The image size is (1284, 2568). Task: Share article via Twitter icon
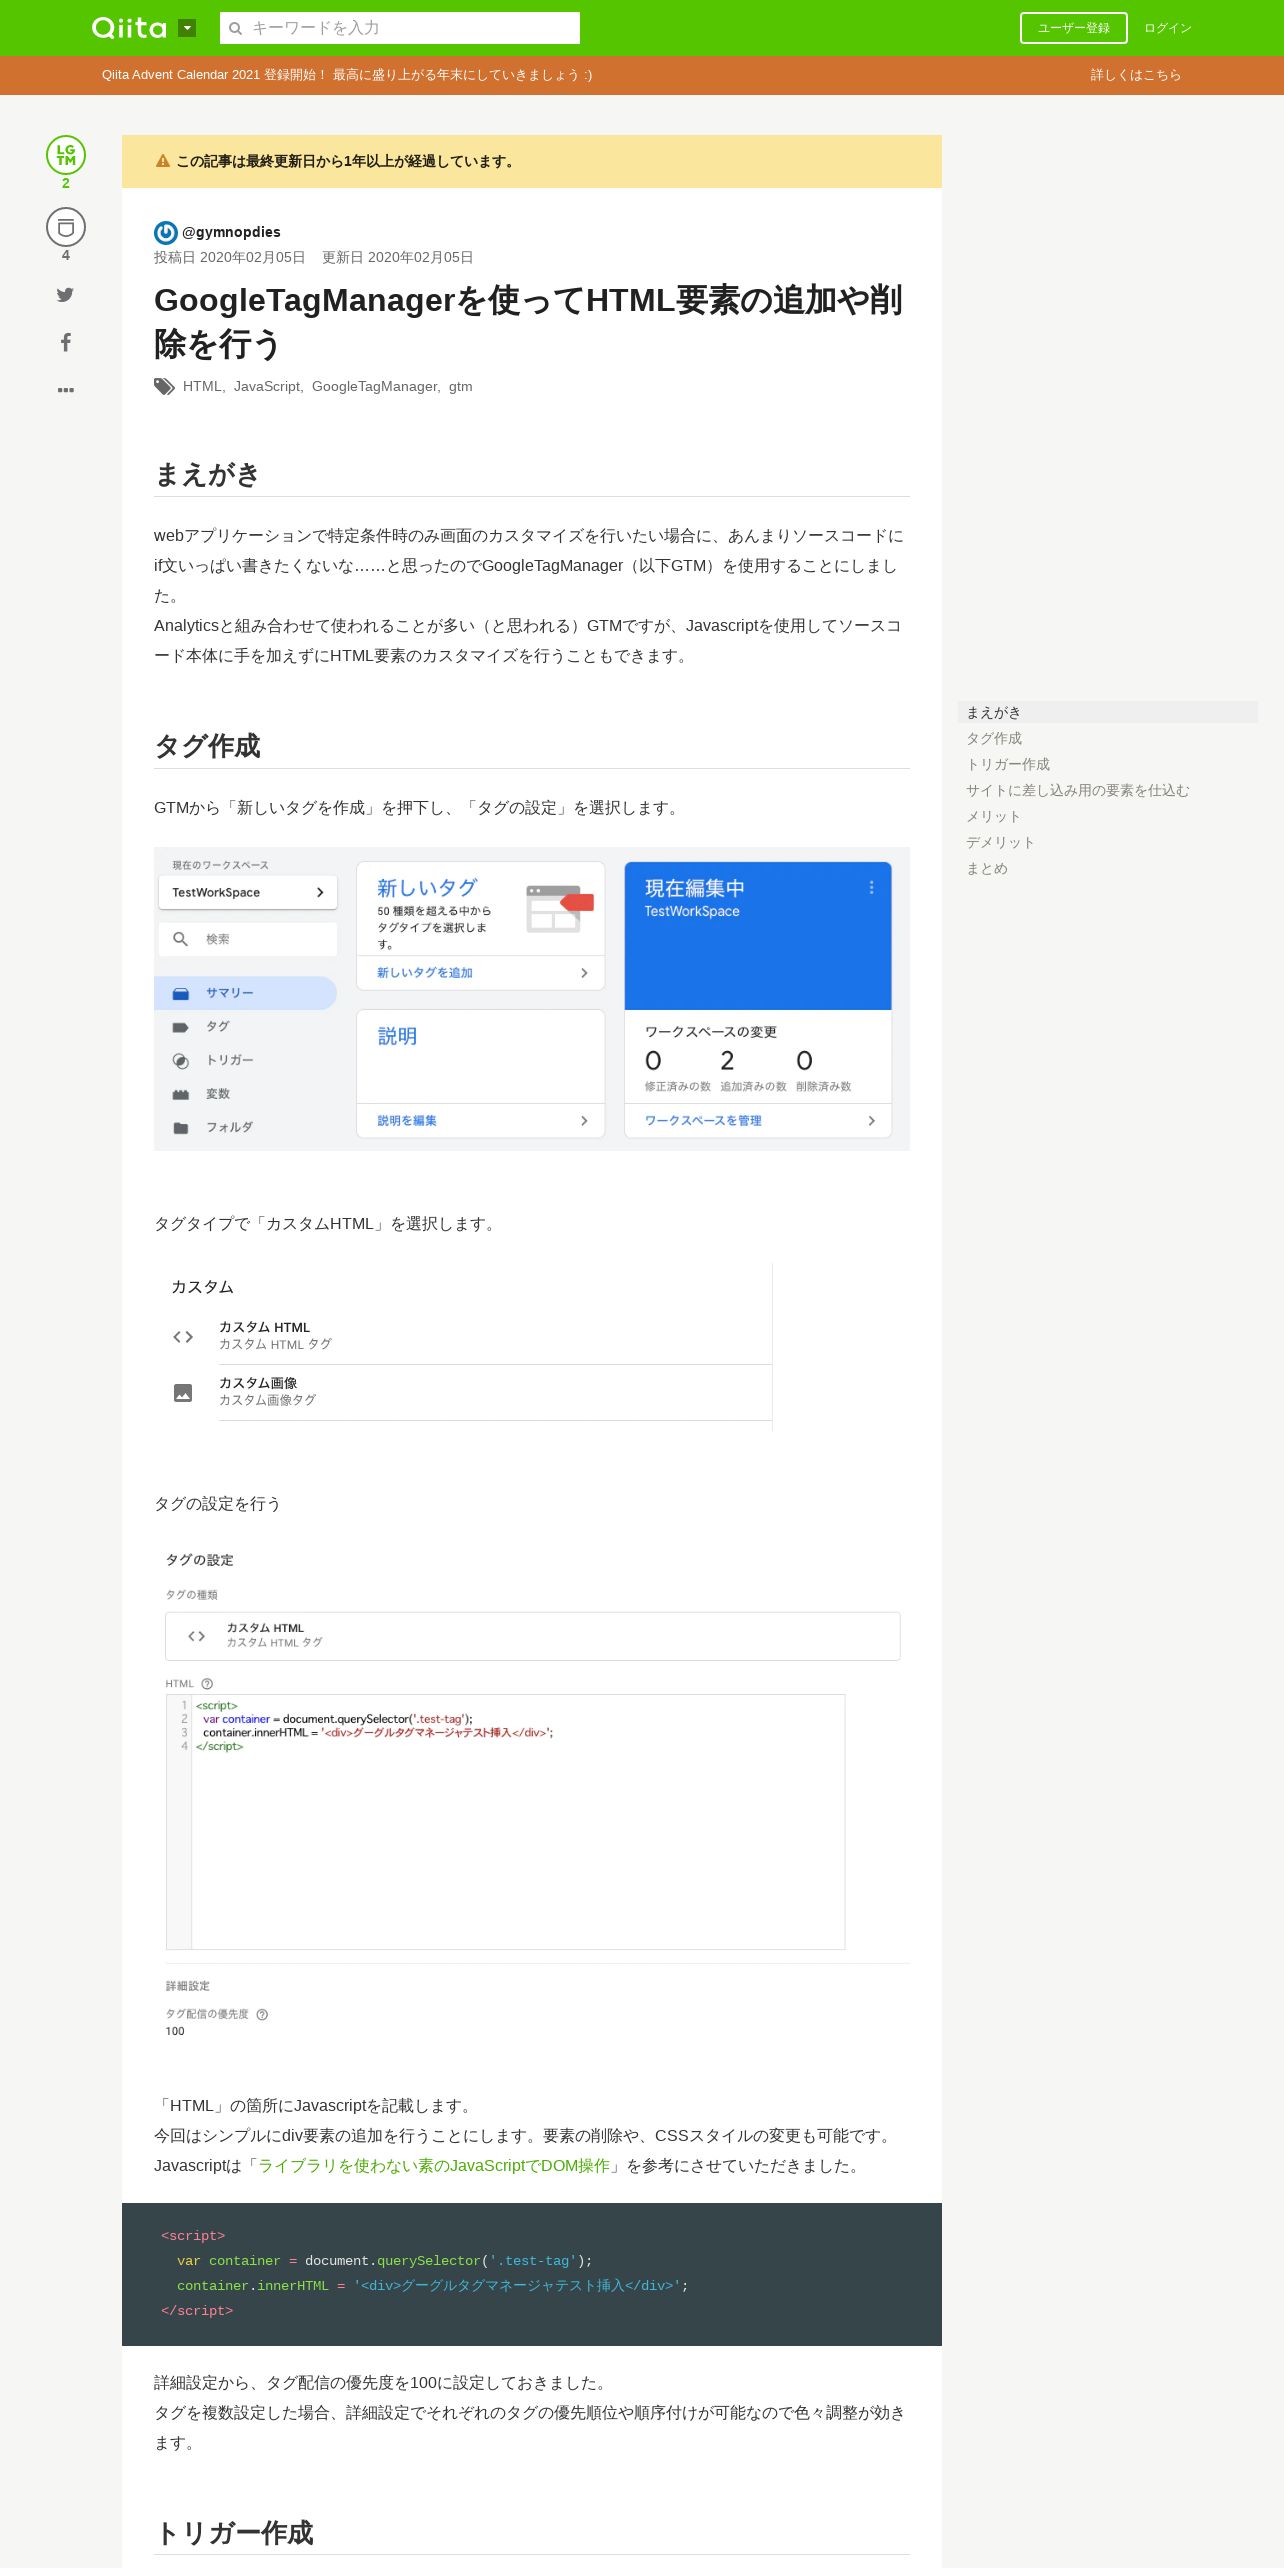tap(65, 294)
